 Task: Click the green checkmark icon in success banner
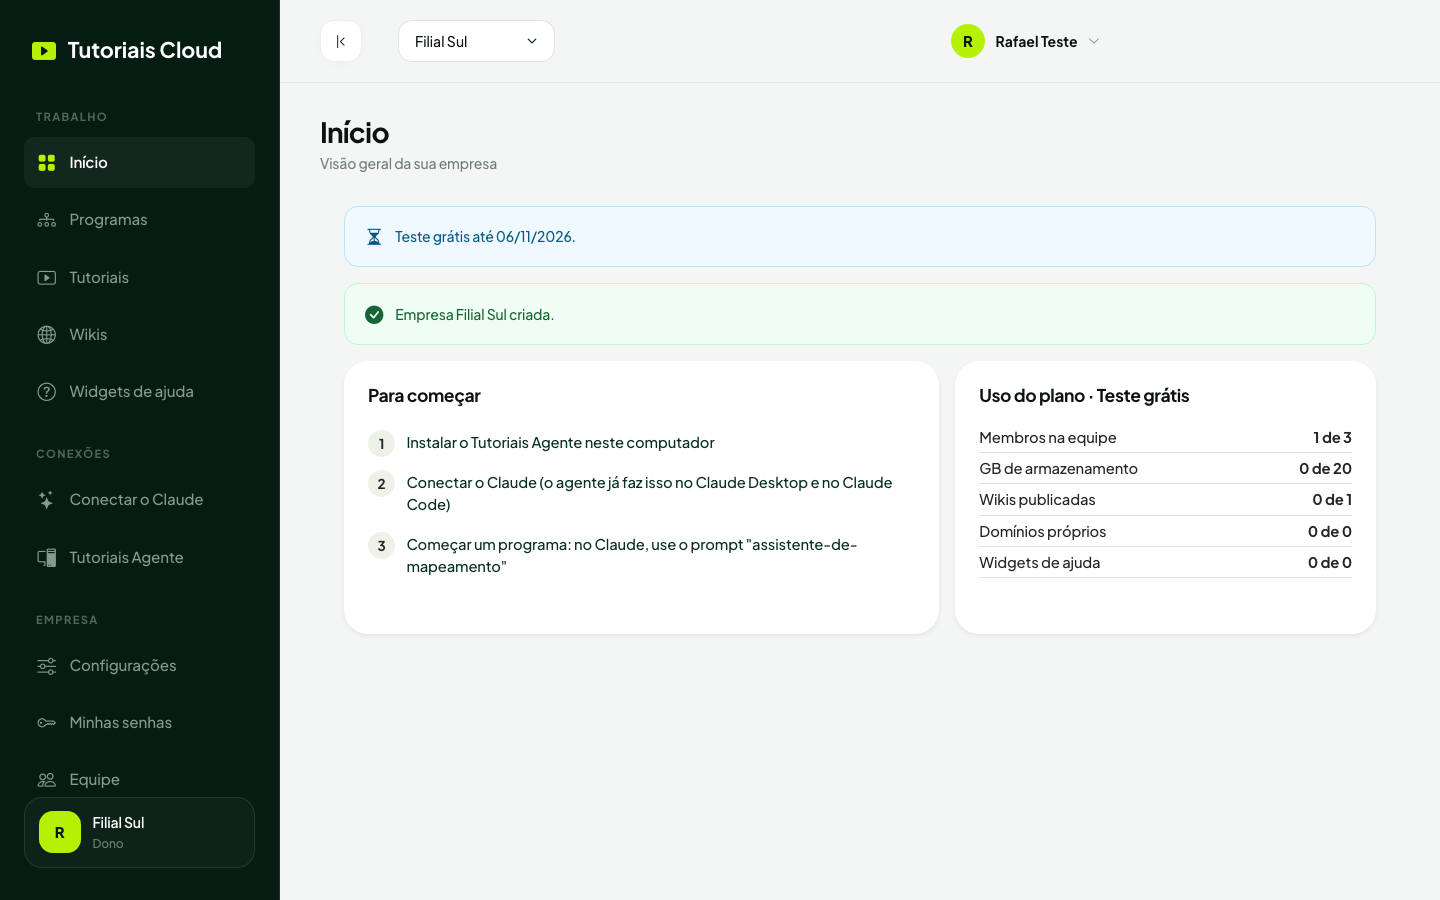(374, 315)
